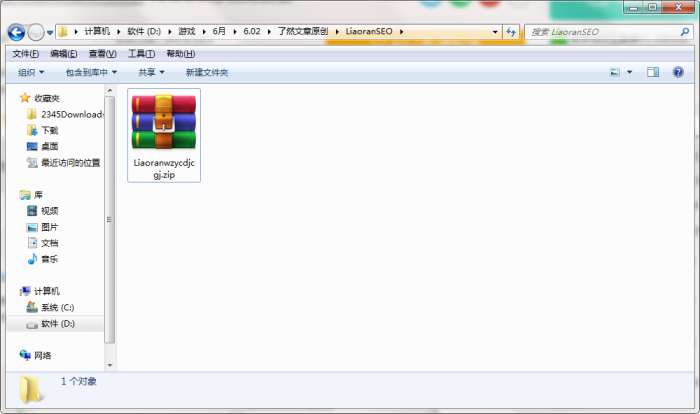Open the 文件(F) menu

pos(25,54)
